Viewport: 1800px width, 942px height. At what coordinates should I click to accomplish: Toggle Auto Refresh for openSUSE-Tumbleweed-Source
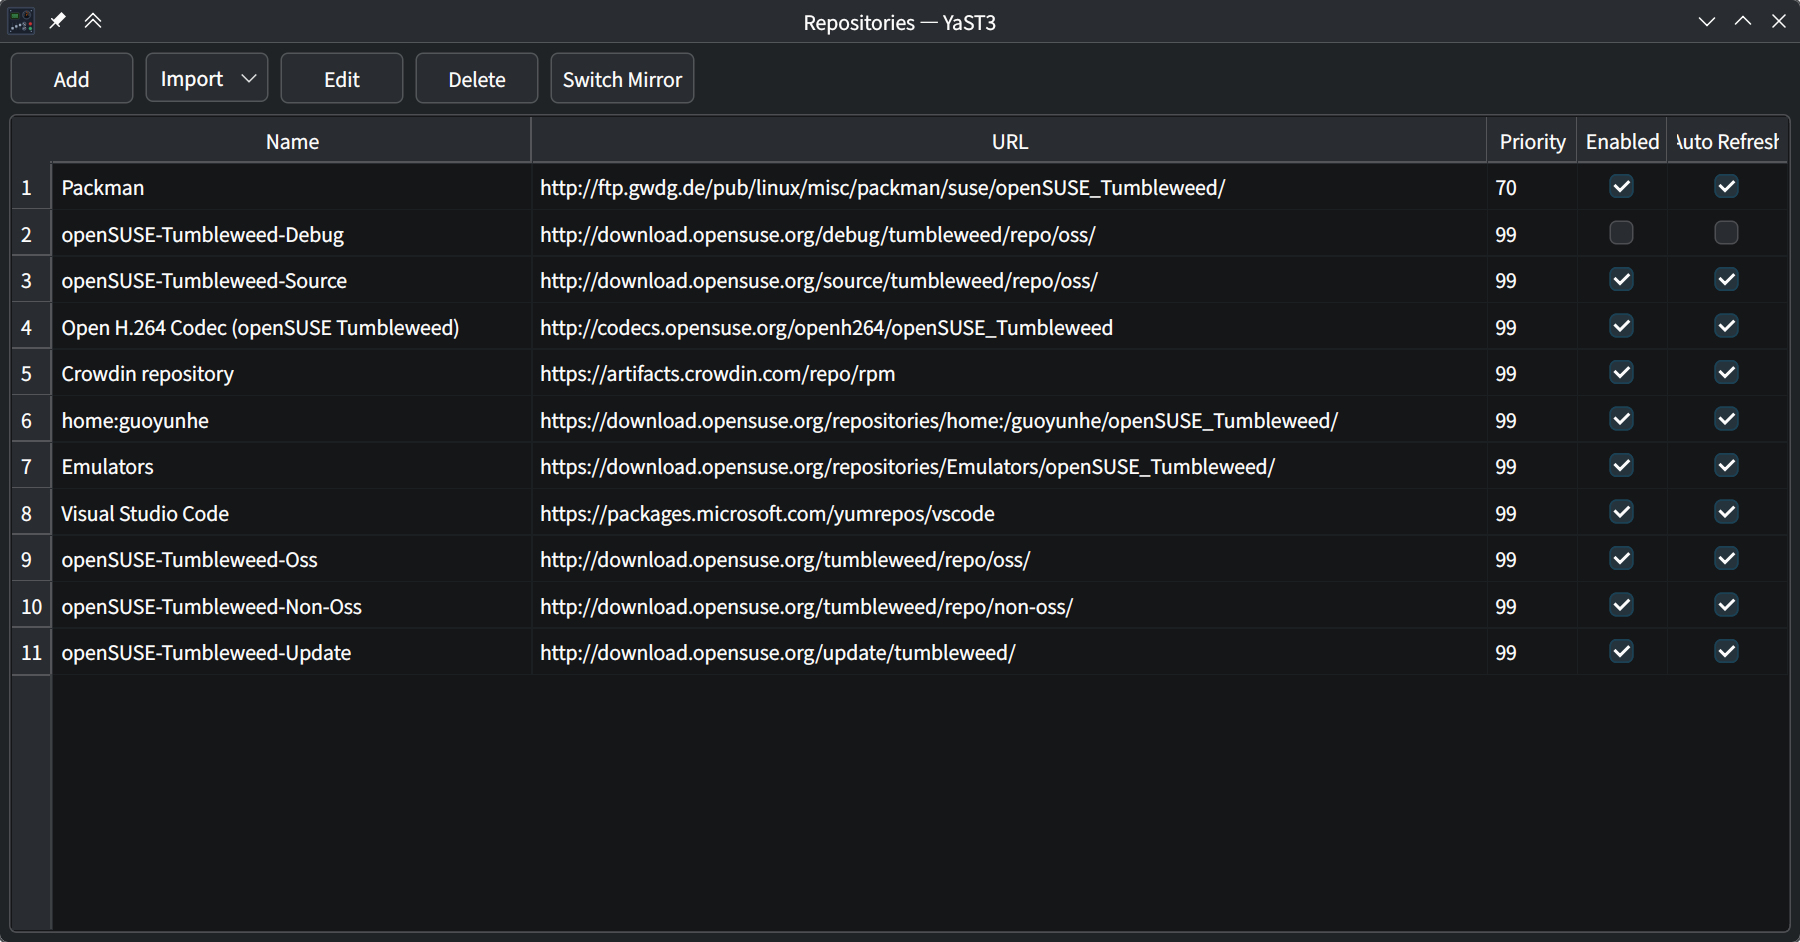(x=1726, y=280)
